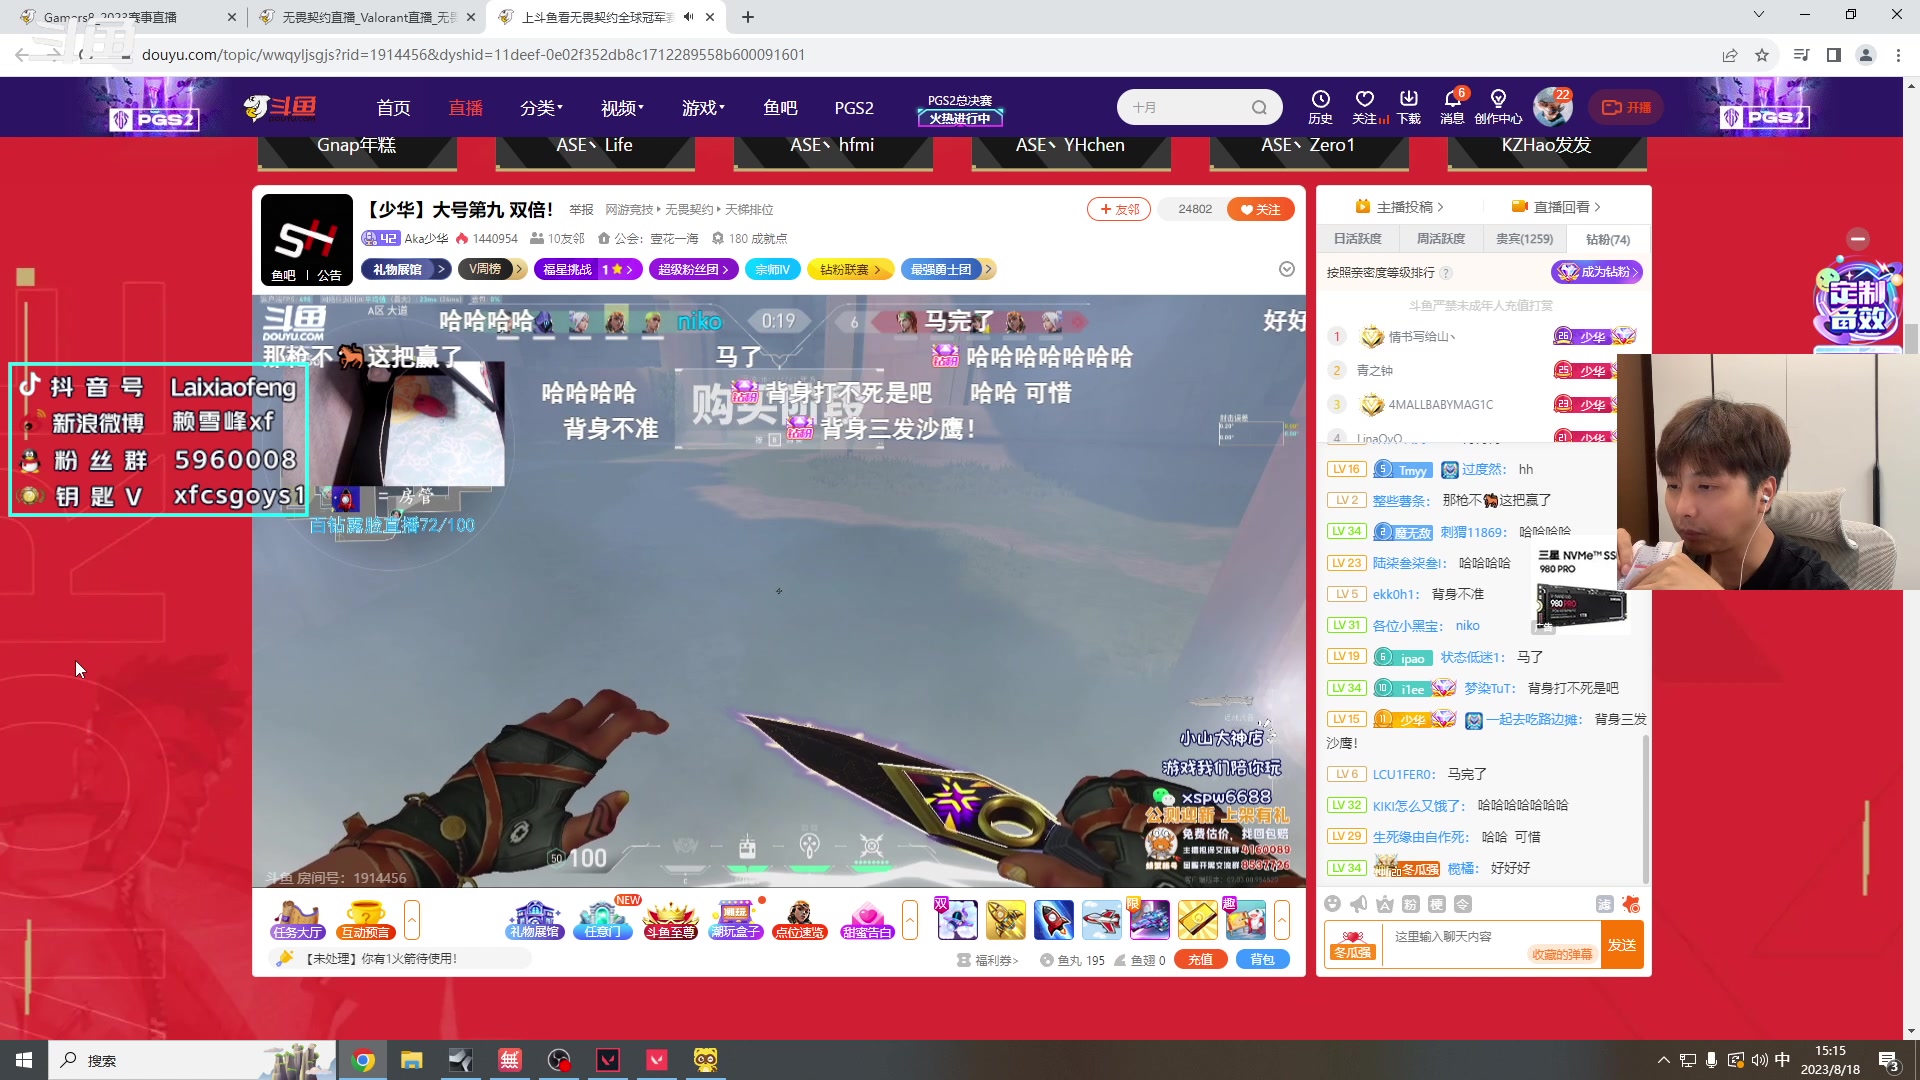Expand the task icons panel arrow

click(412, 919)
